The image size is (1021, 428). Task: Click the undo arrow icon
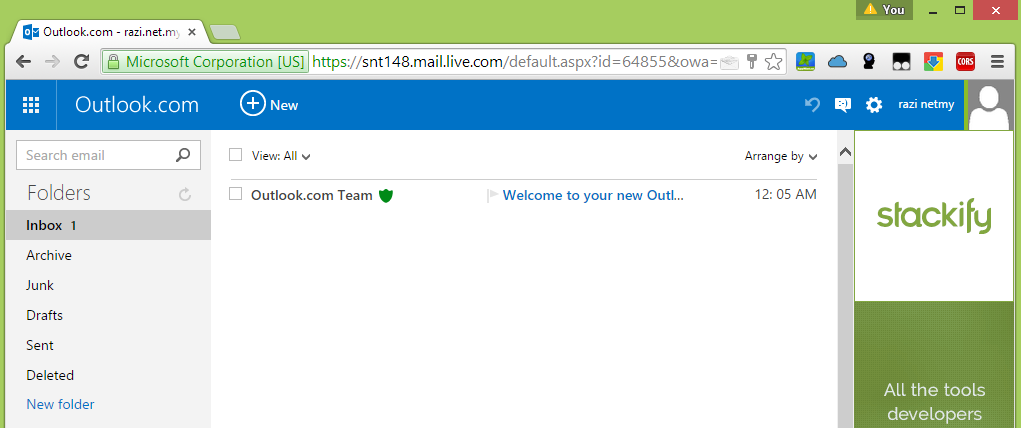point(812,104)
